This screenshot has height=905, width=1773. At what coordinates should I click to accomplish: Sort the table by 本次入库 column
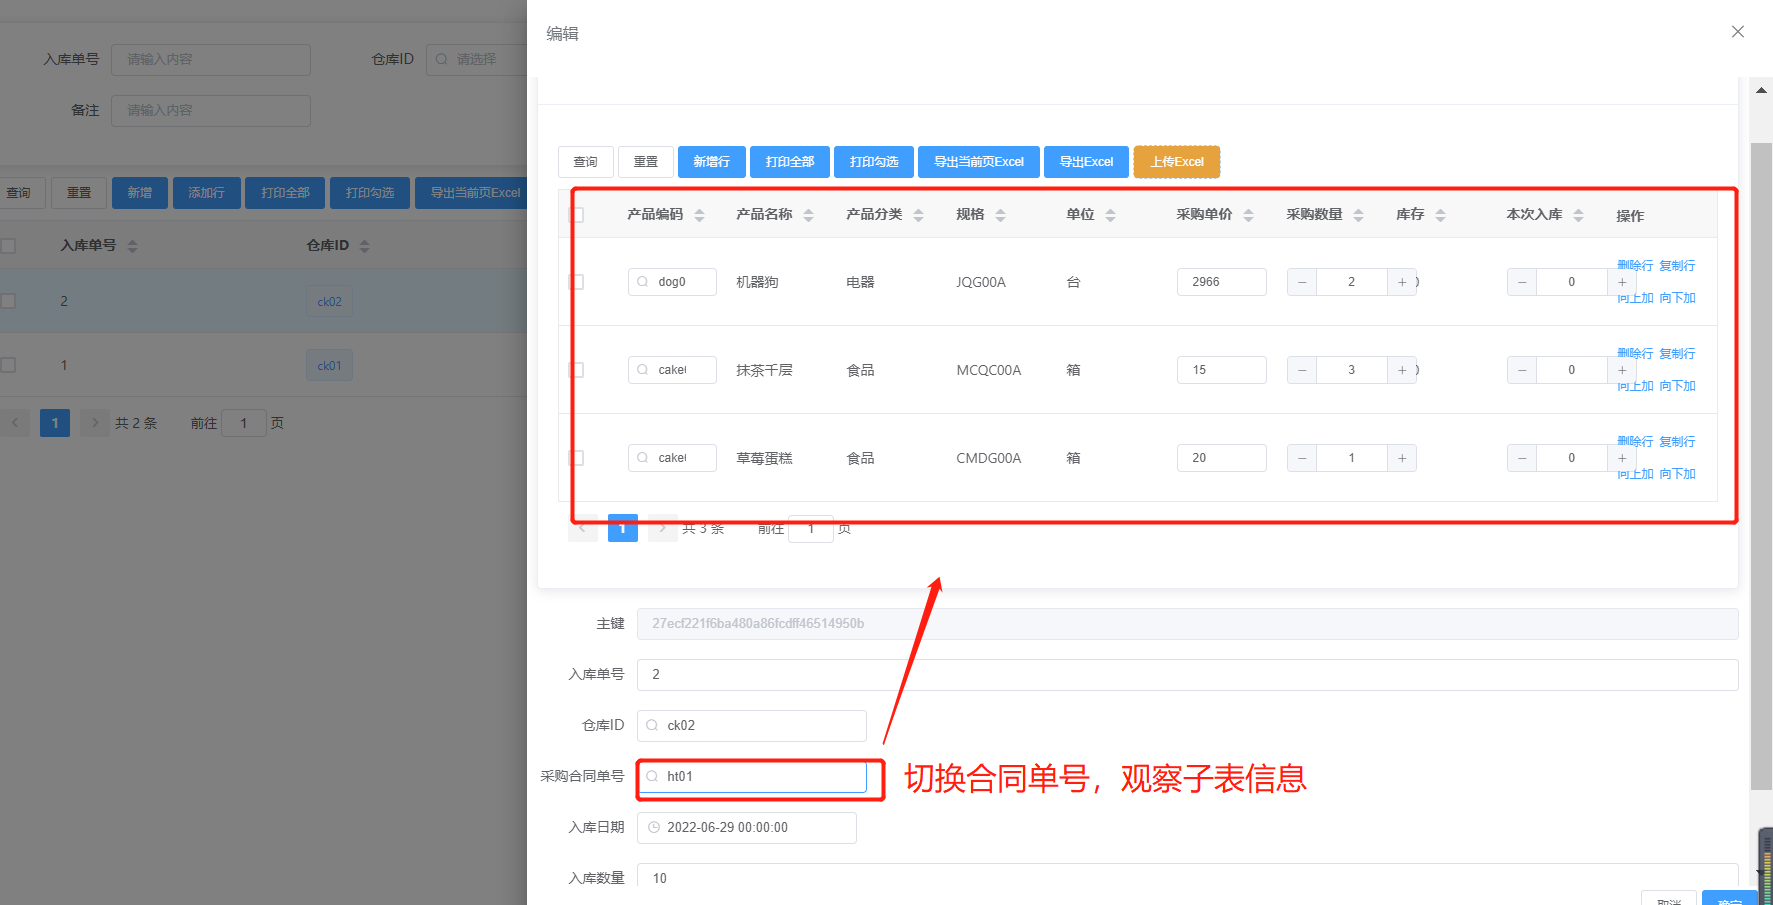pyautogui.click(x=1578, y=215)
